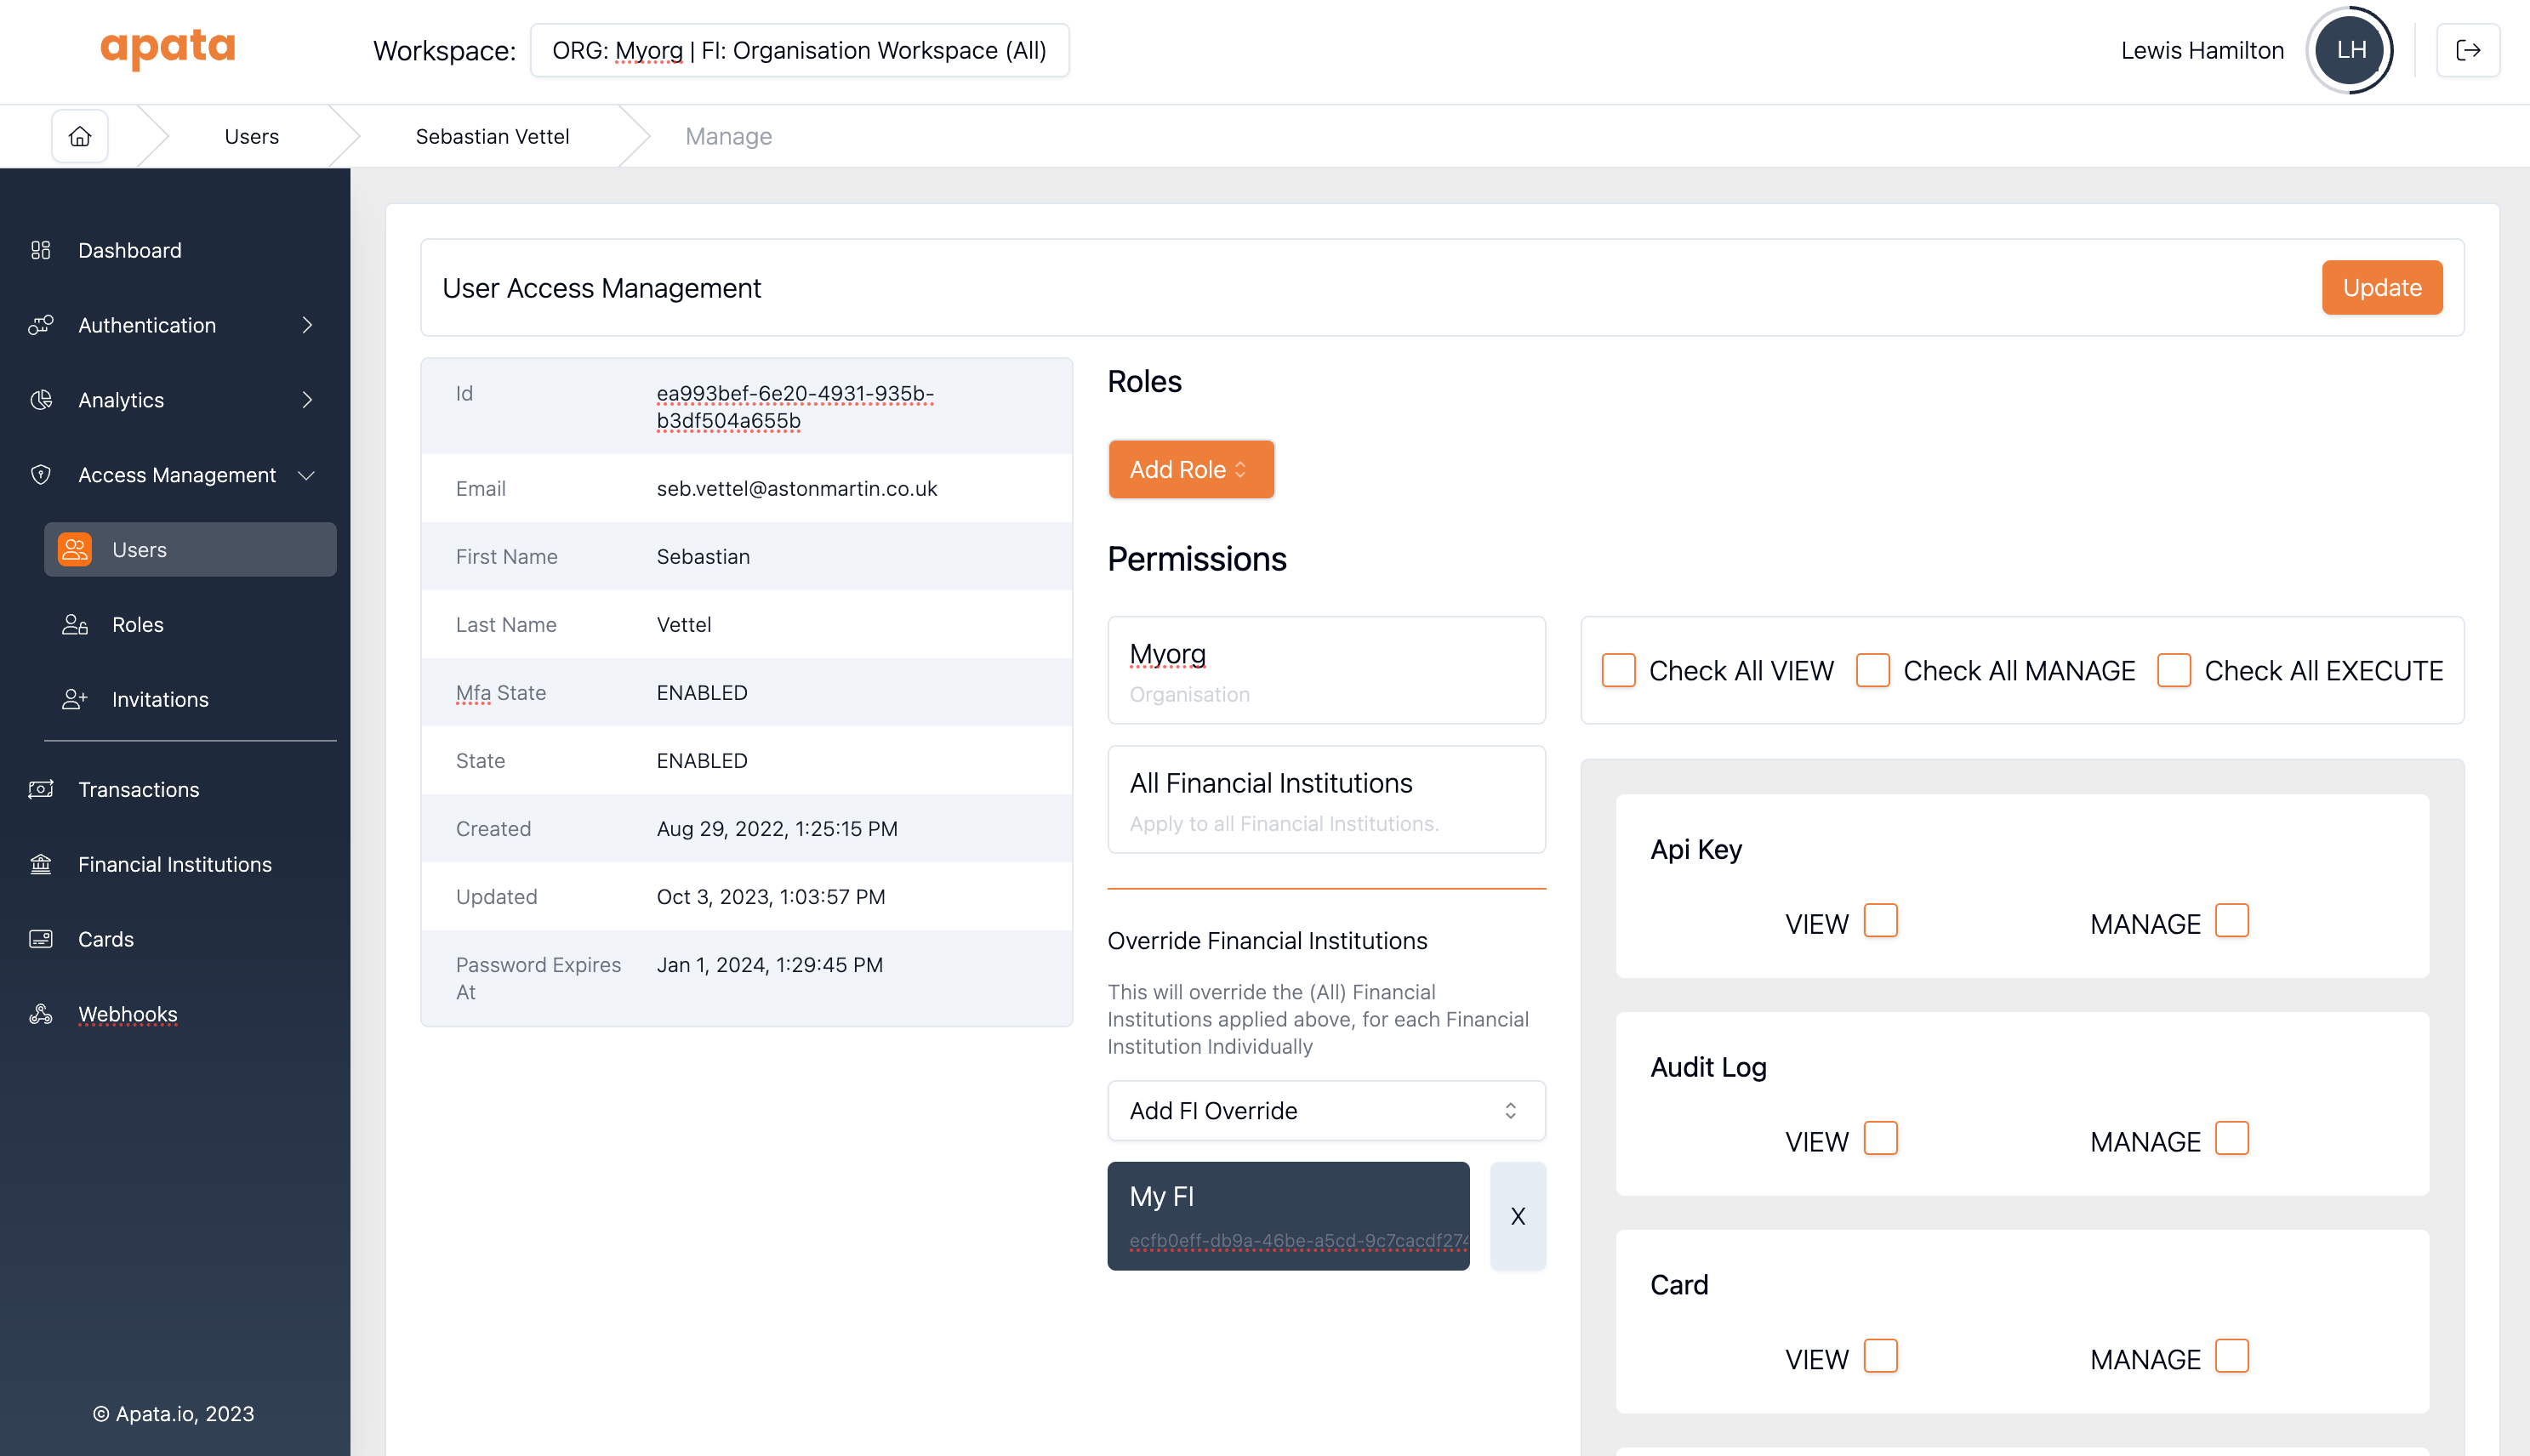Screen dimensions: 2530x1456
Task: Click the Webhooks sidebar icon
Action: tap(41, 1014)
